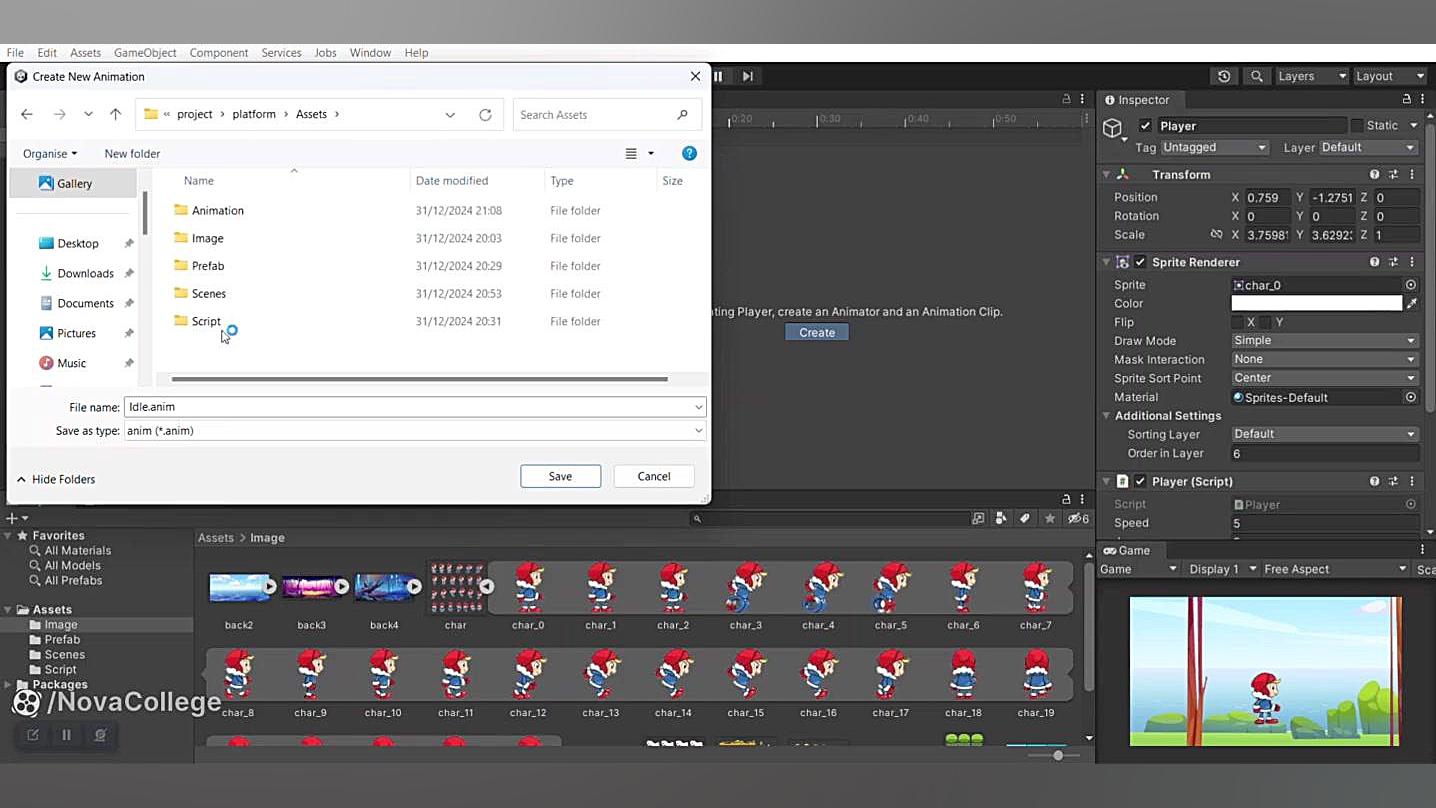This screenshot has width=1436, height=808.
Task: Open the Window menu
Action: click(370, 53)
